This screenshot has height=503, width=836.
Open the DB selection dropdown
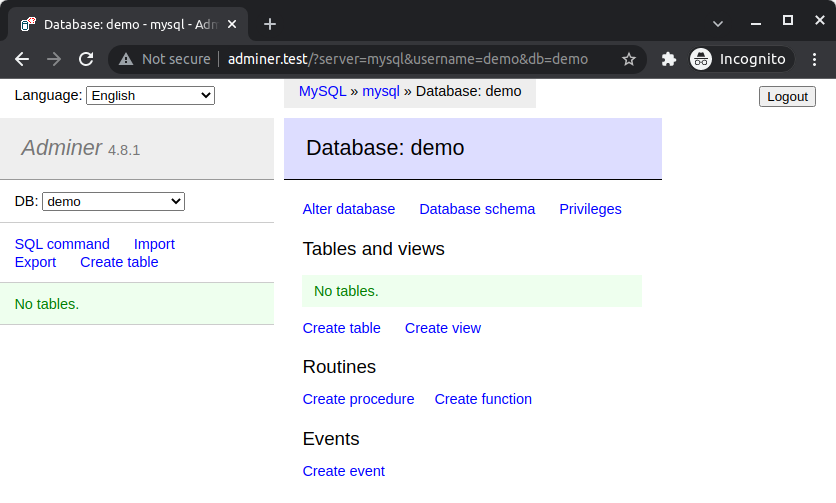point(114,202)
